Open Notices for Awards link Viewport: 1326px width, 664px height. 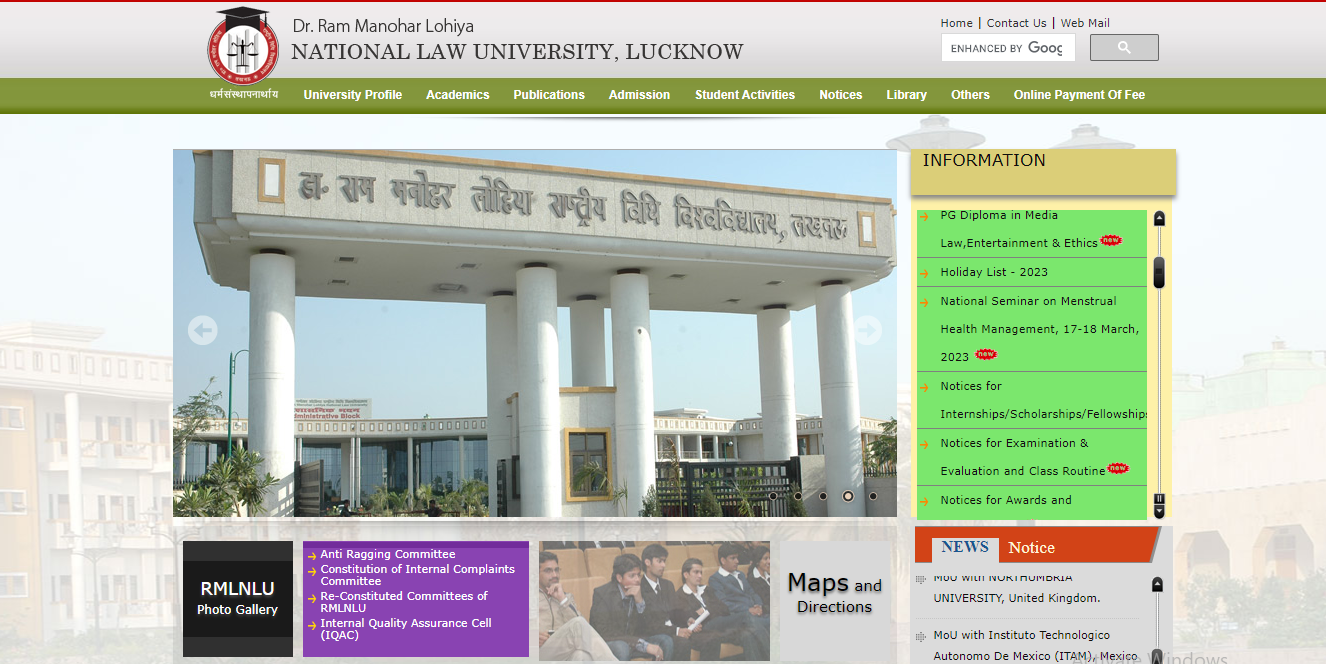[x=1006, y=500]
